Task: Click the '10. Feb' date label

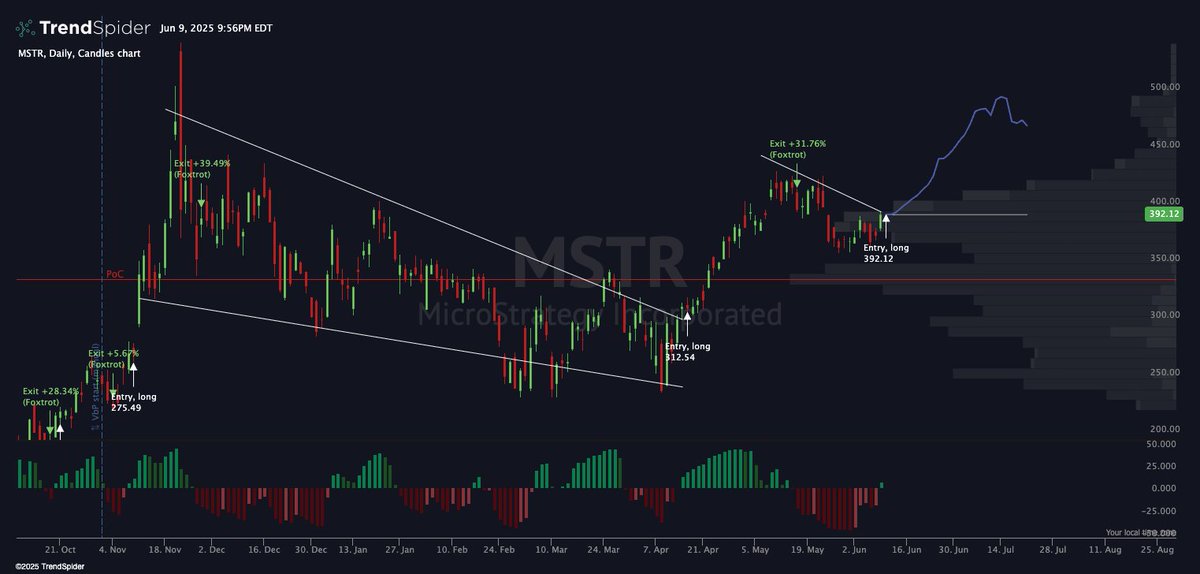Action: 454,550
